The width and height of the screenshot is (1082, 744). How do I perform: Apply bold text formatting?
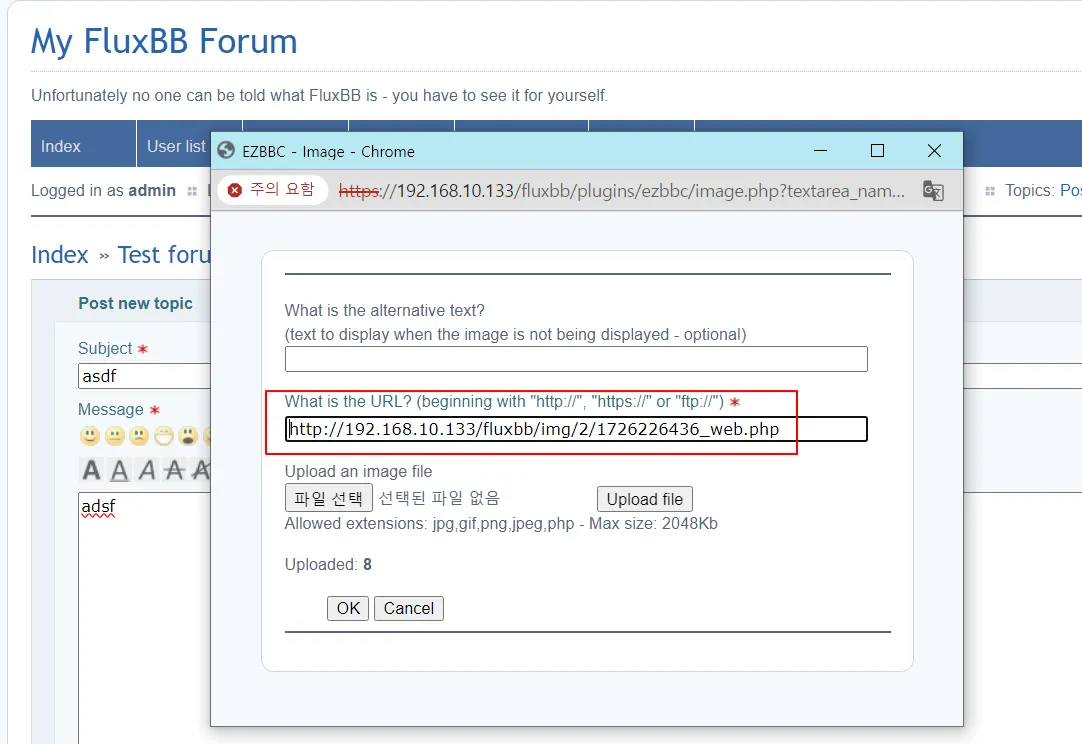[x=91, y=470]
